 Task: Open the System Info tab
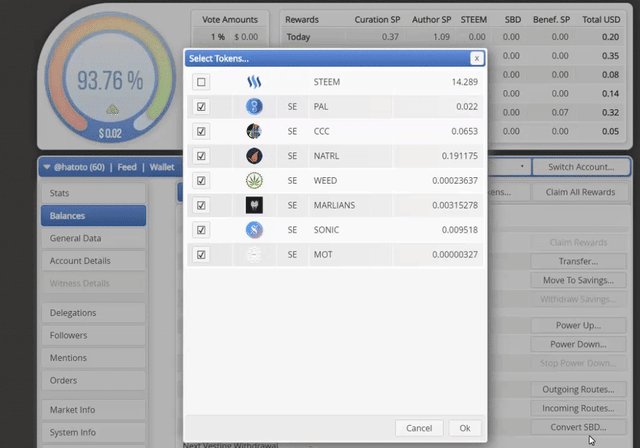93,432
